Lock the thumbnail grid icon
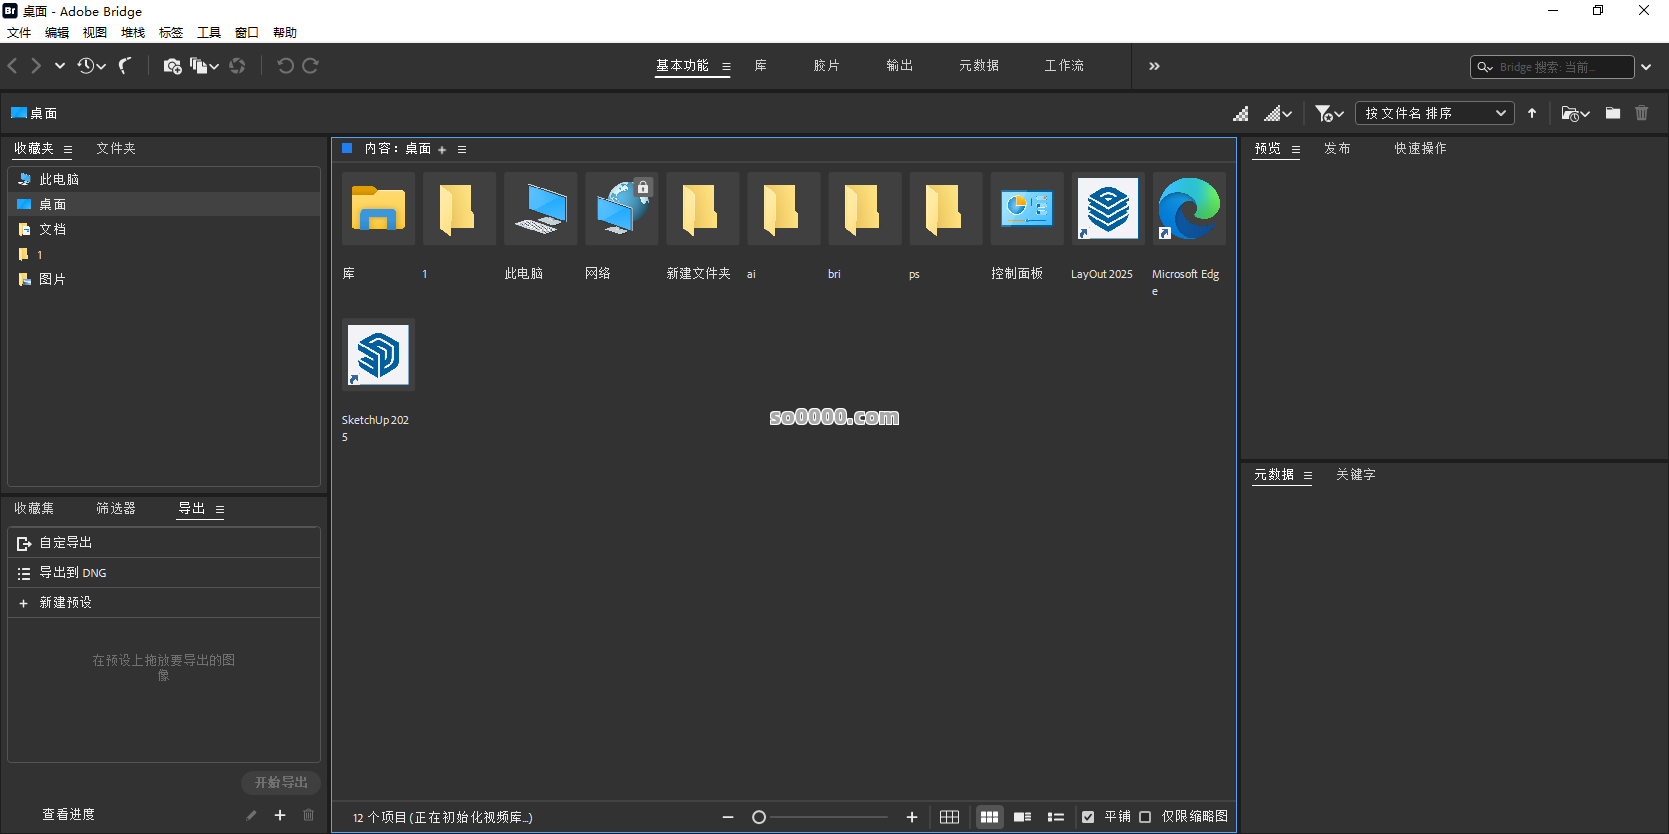 point(949,817)
